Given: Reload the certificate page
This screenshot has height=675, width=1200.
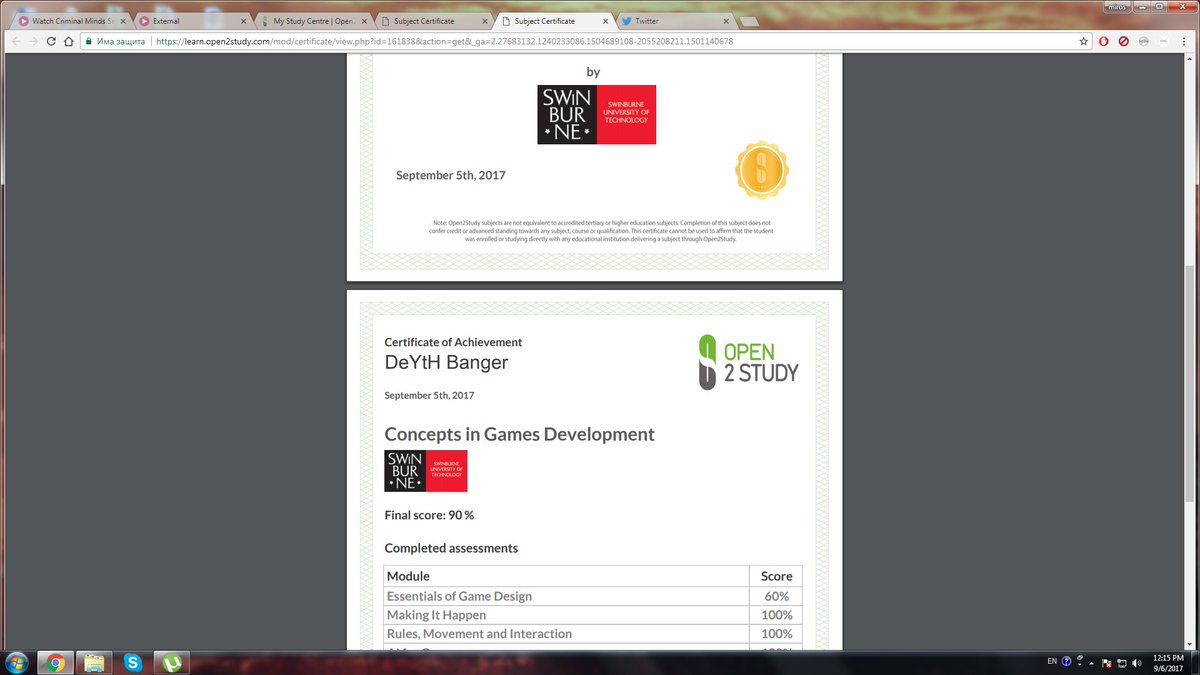Looking at the screenshot, I should 51,41.
